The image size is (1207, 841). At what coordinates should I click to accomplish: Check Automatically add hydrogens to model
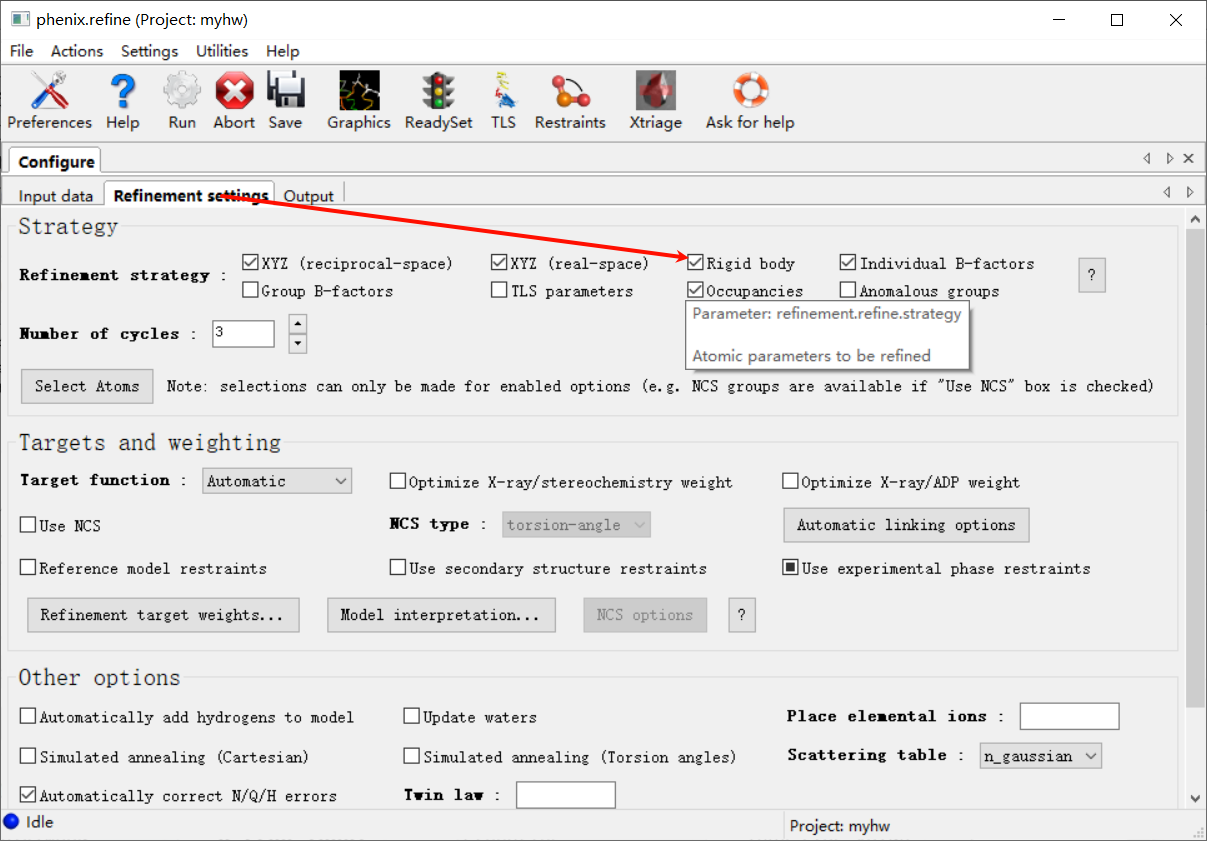28,717
